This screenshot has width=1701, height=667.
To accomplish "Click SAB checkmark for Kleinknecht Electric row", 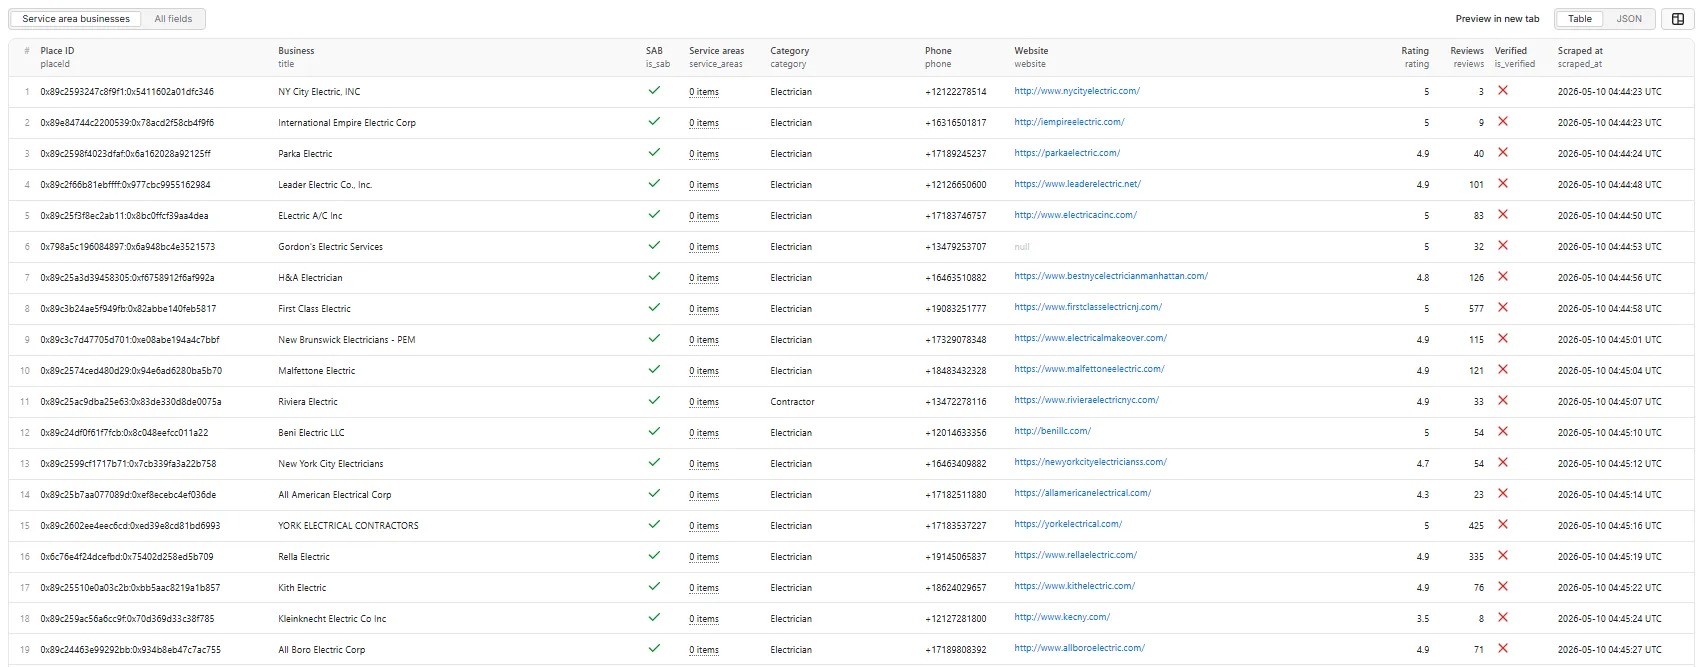I will pos(654,617).
